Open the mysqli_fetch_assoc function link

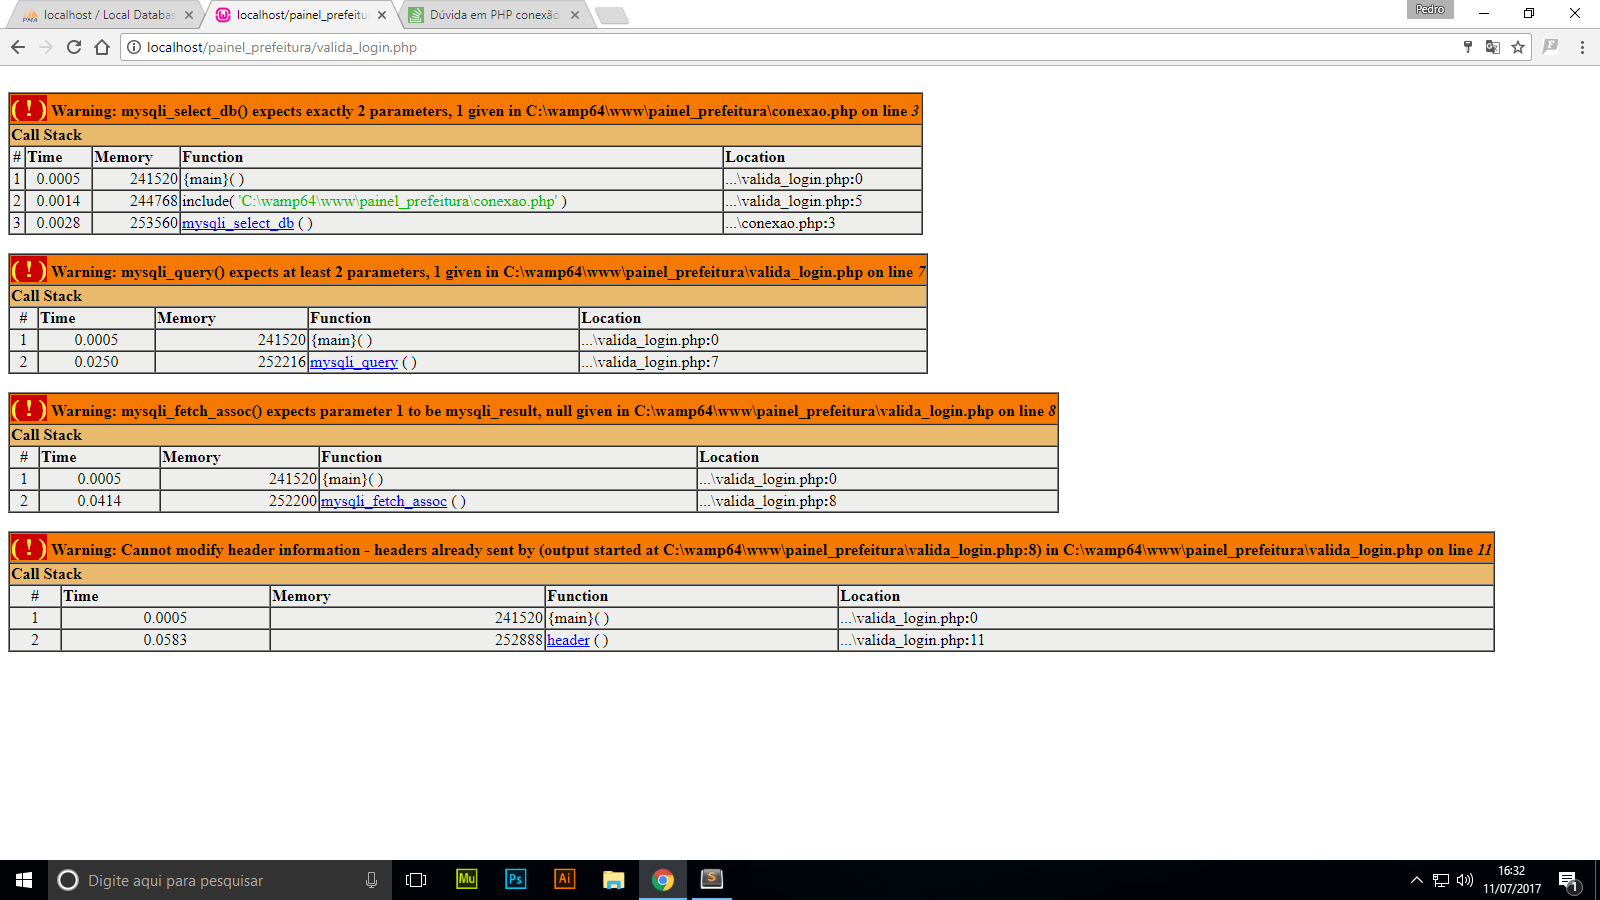click(384, 501)
